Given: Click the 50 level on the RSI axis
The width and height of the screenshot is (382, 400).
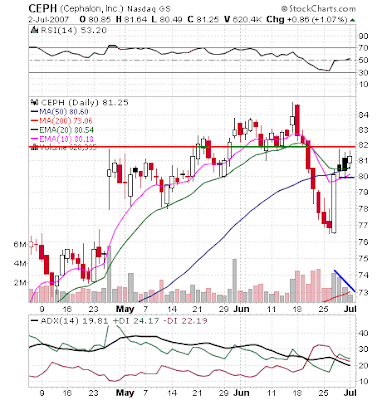Looking at the screenshot, I should pyautogui.click(x=364, y=60).
